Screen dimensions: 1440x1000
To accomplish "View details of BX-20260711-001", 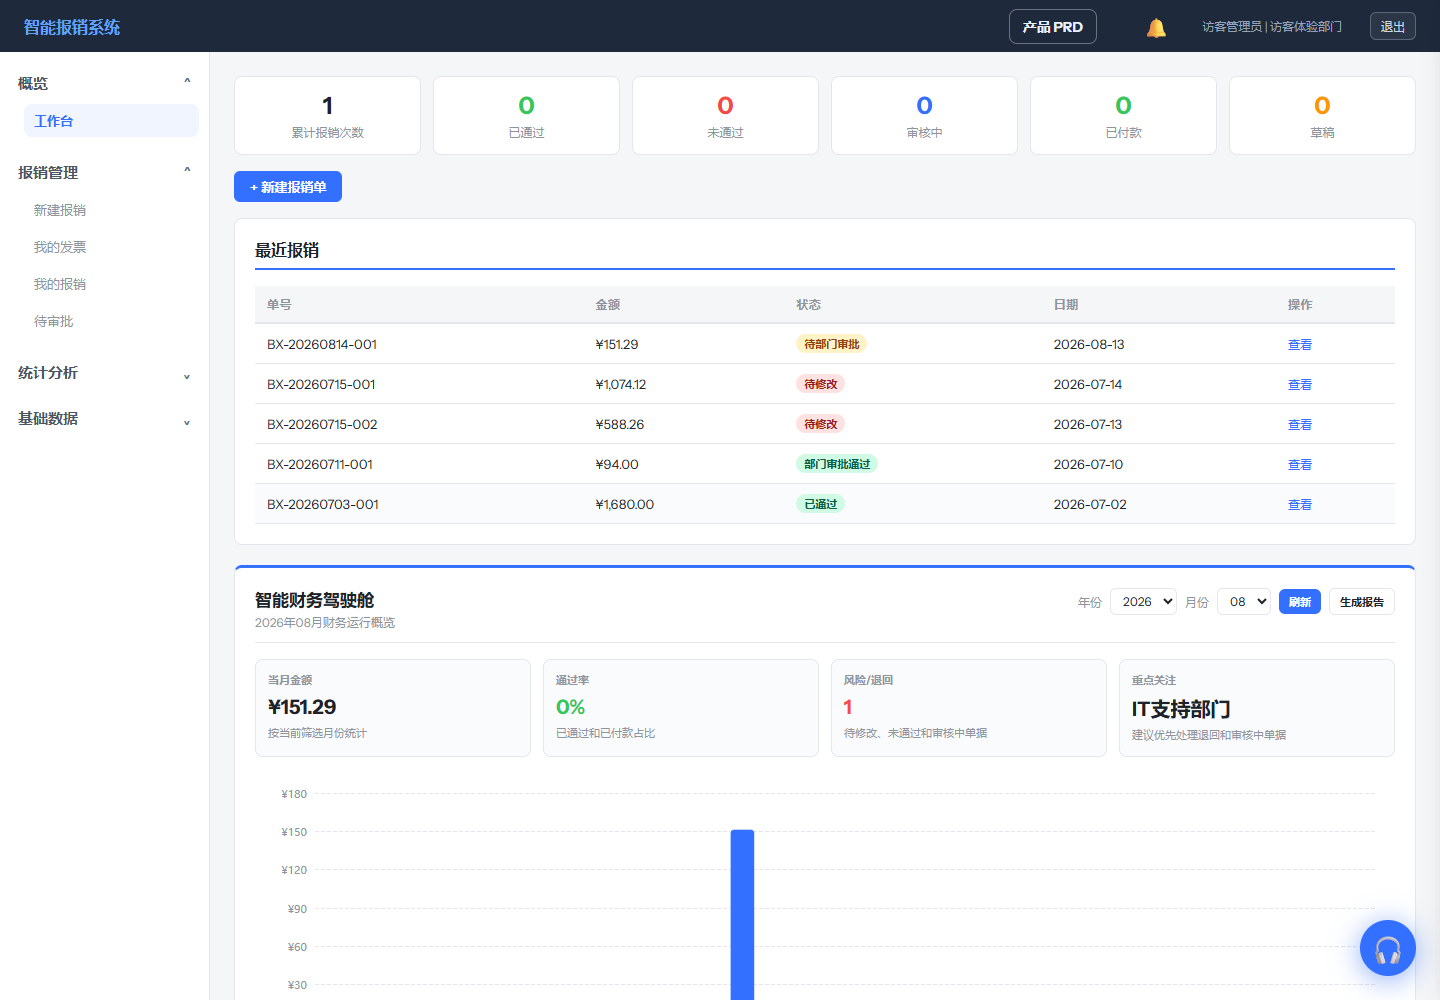I will (1300, 464).
